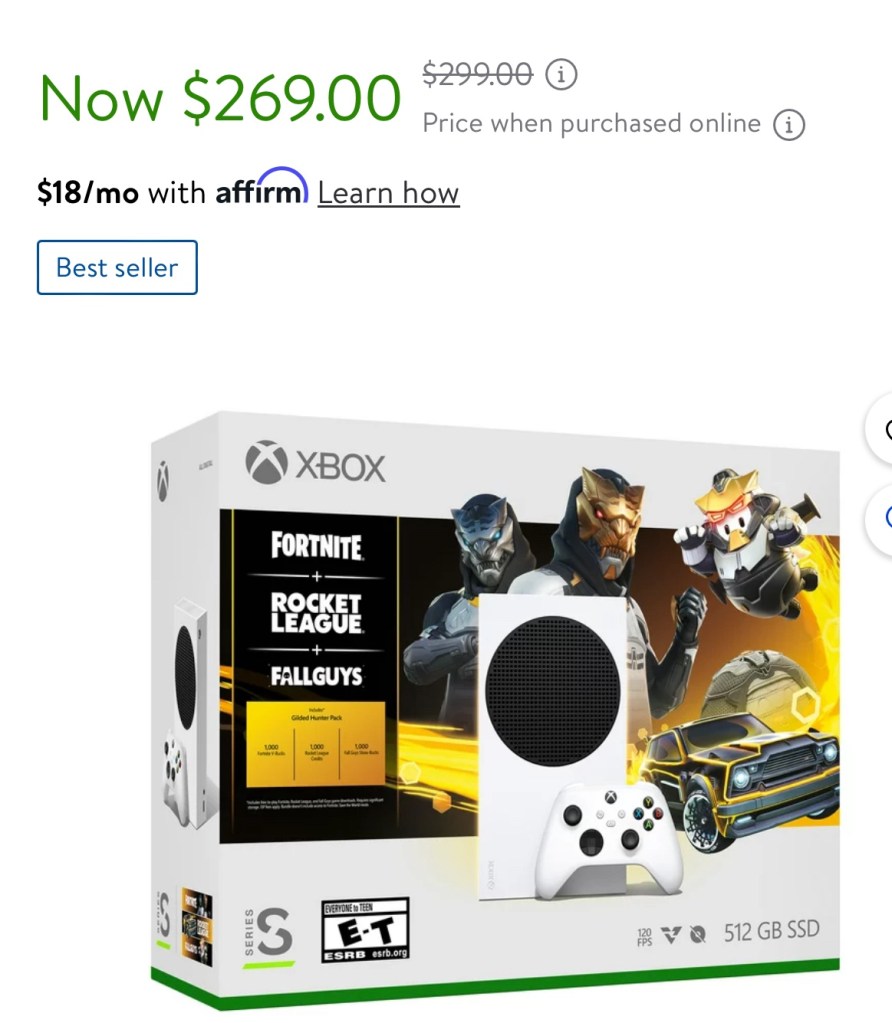Click the Affirm logo
Image resolution: width=892 pixels, height=1023 pixels.
(262, 187)
